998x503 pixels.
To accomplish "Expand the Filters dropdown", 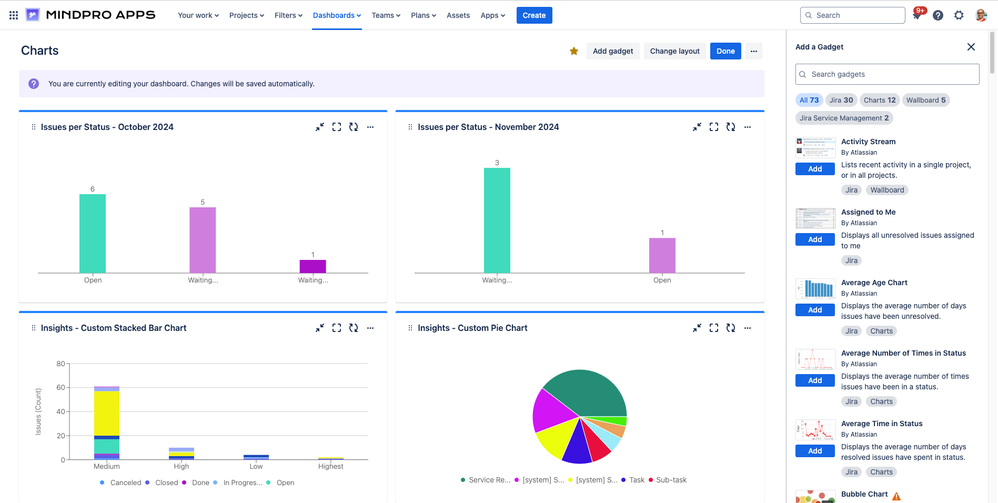I will tap(288, 15).
